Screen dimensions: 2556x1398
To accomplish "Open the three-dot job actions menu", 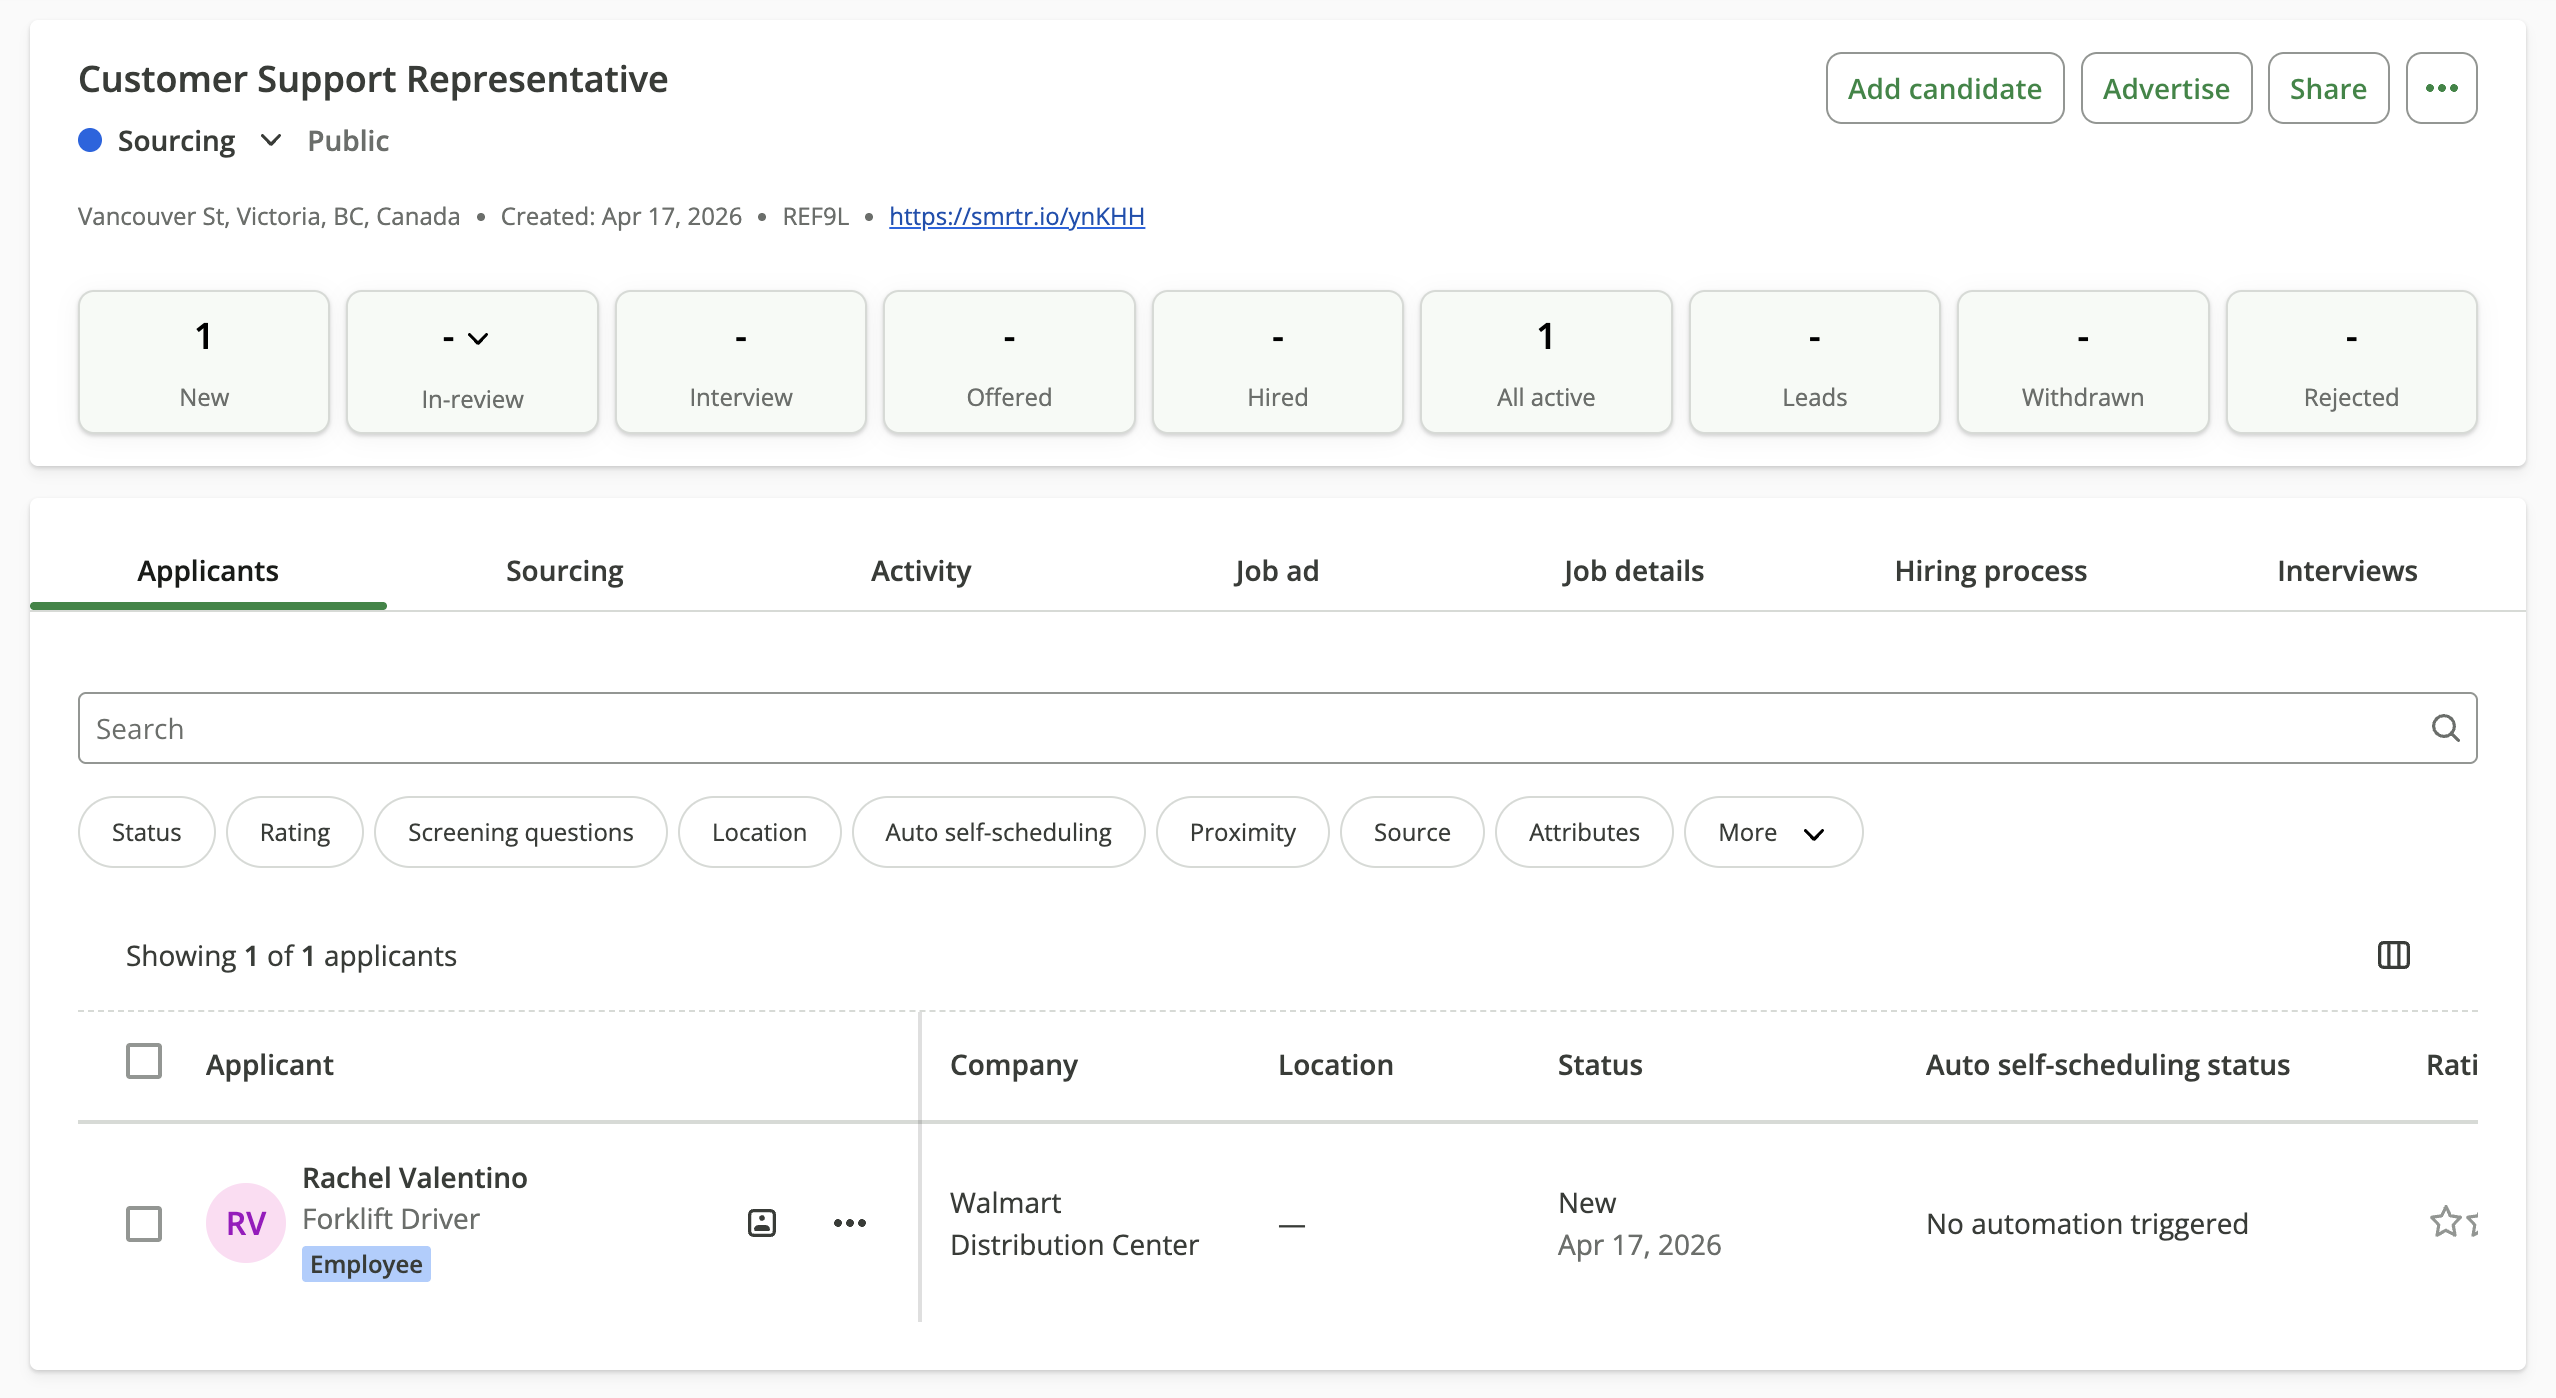I will pyautogui.click(x=2441, y=88).
